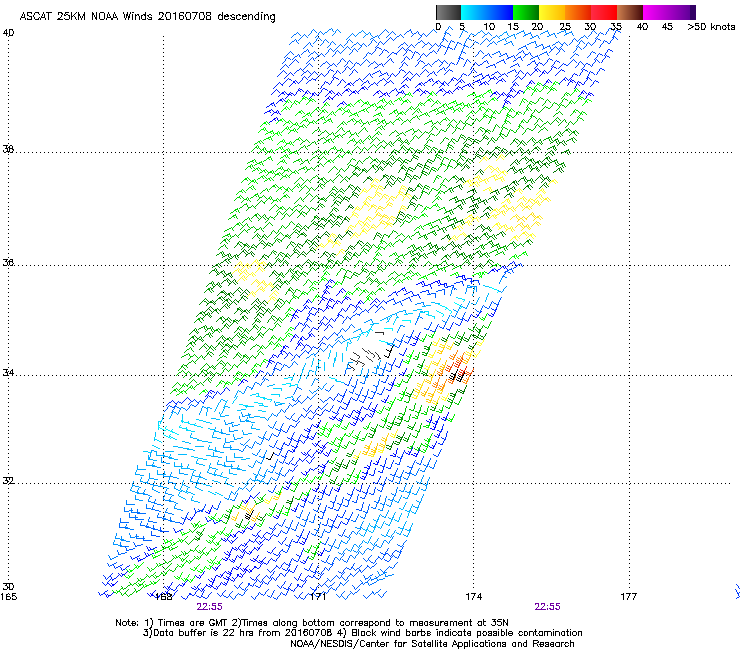Image resolution: width=740 pixels, height=650 pixels.
Task: Click the magenta 40-45 knots legend swatch
Action: pyautogui.click(x=656, y=12)
